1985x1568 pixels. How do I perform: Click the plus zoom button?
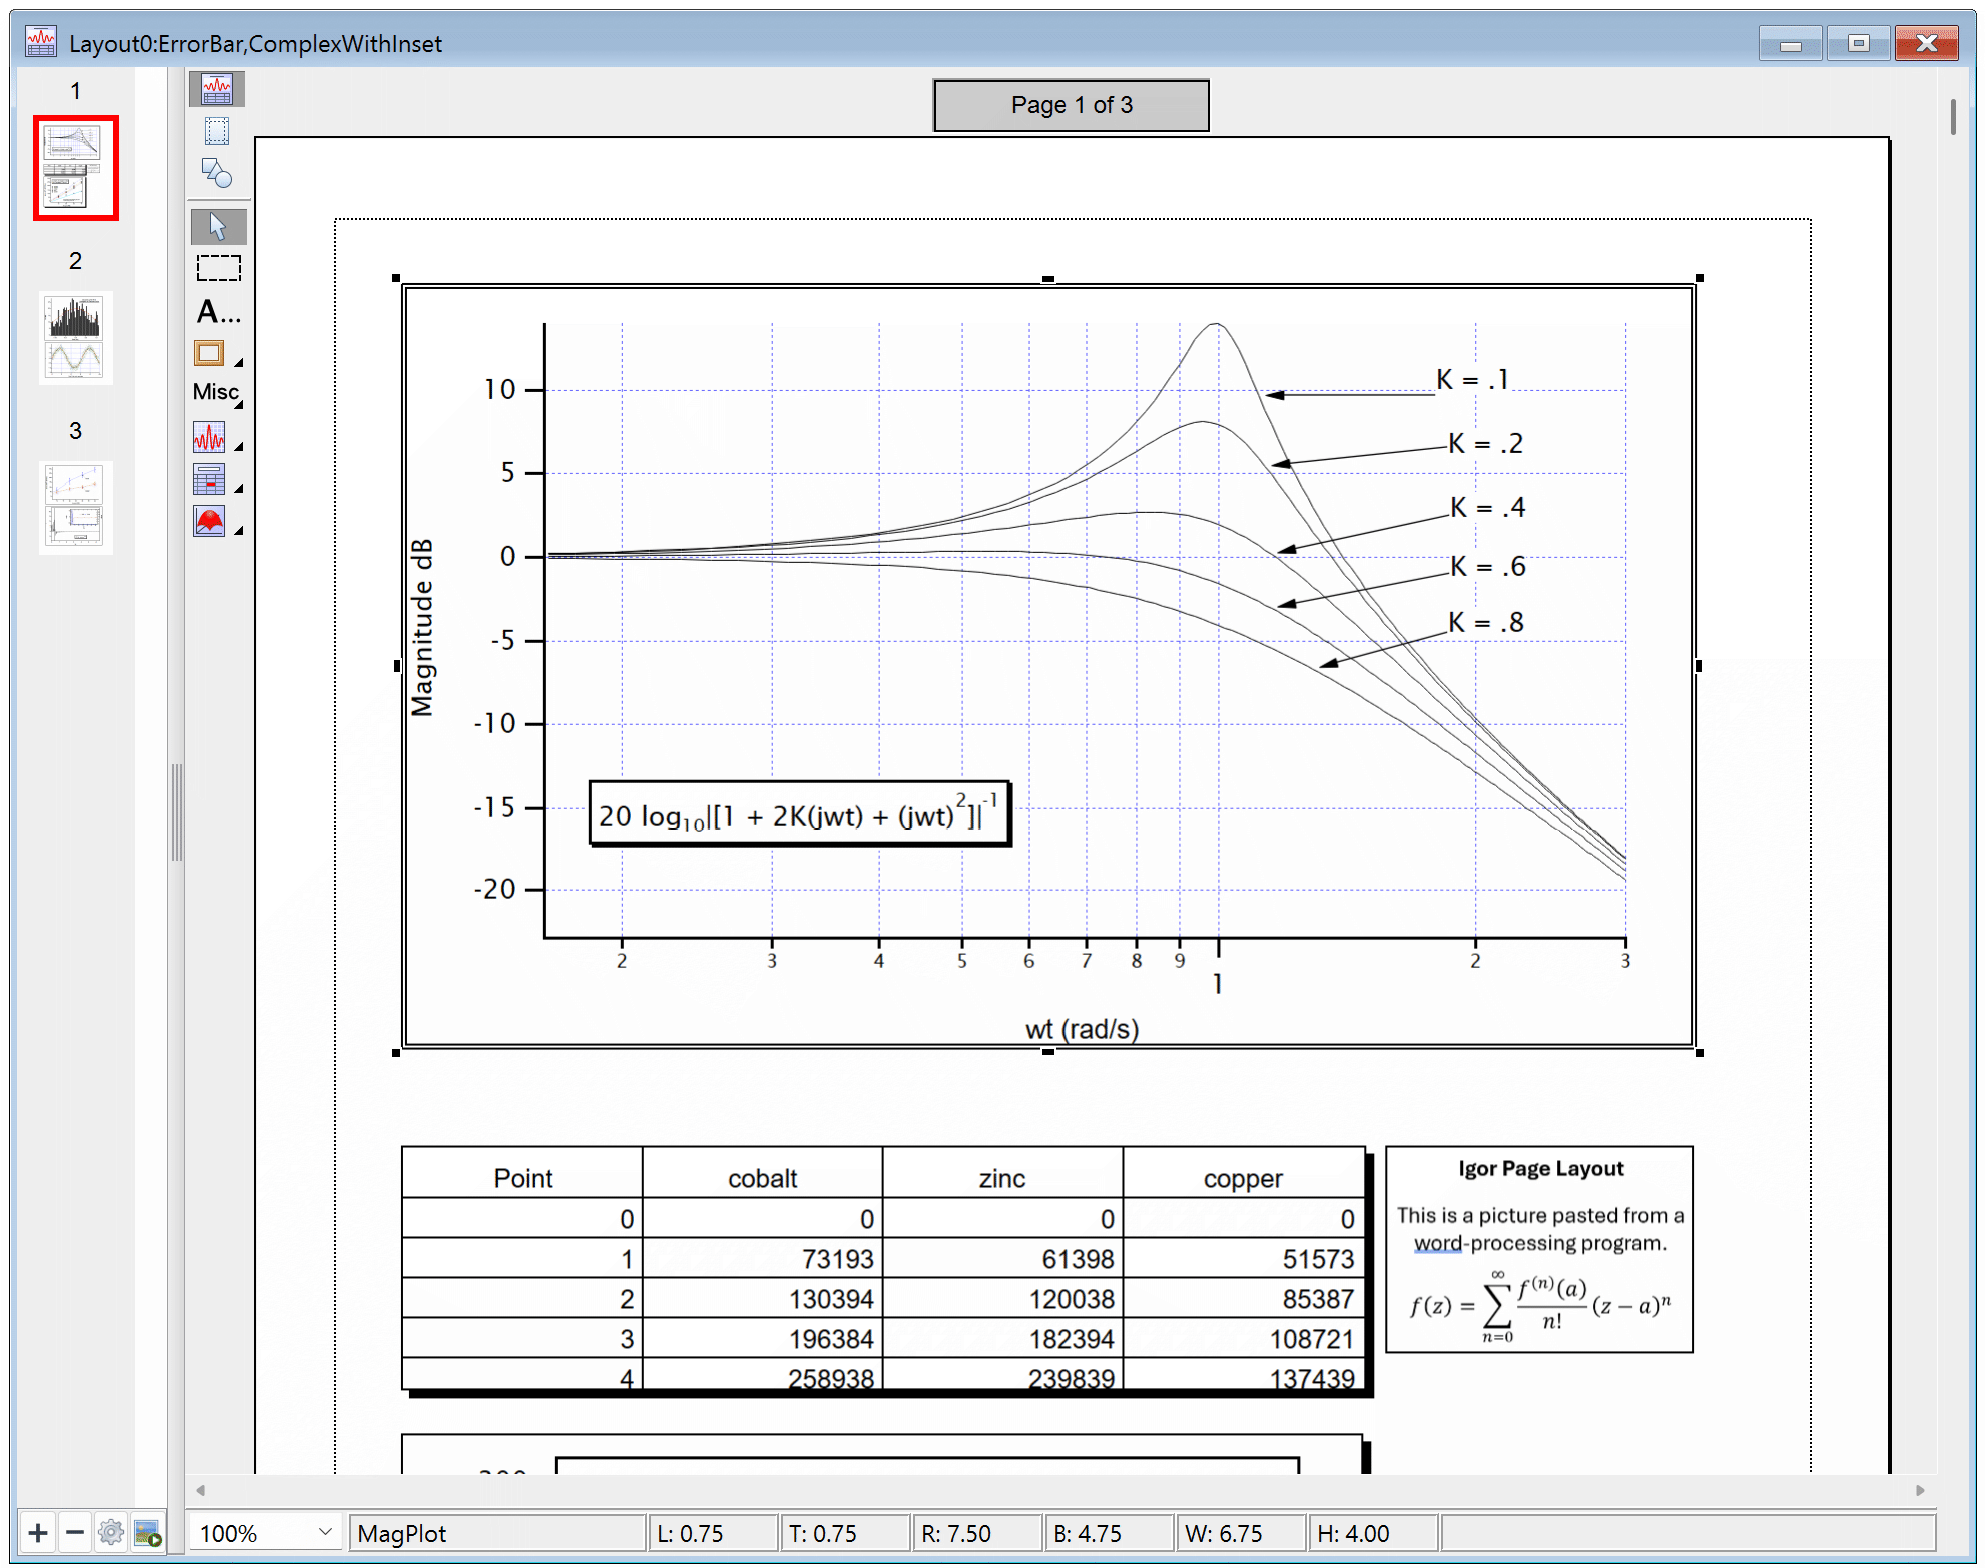(x=36, y=1532)
